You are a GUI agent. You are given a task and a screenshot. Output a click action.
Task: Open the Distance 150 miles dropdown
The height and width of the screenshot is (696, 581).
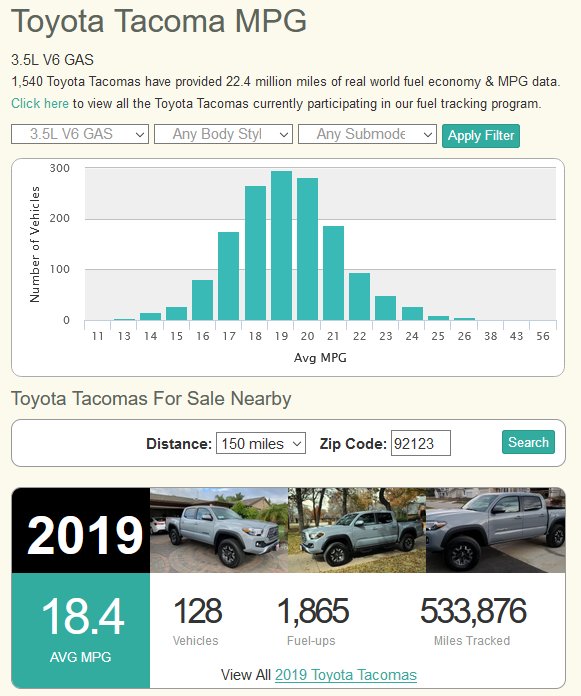pos(261,443)
